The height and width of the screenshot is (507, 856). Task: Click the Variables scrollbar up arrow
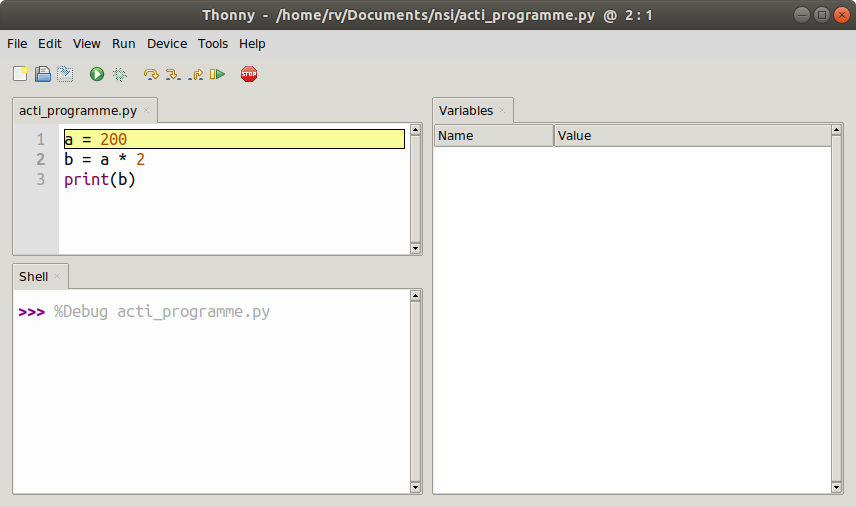[836, 130]
